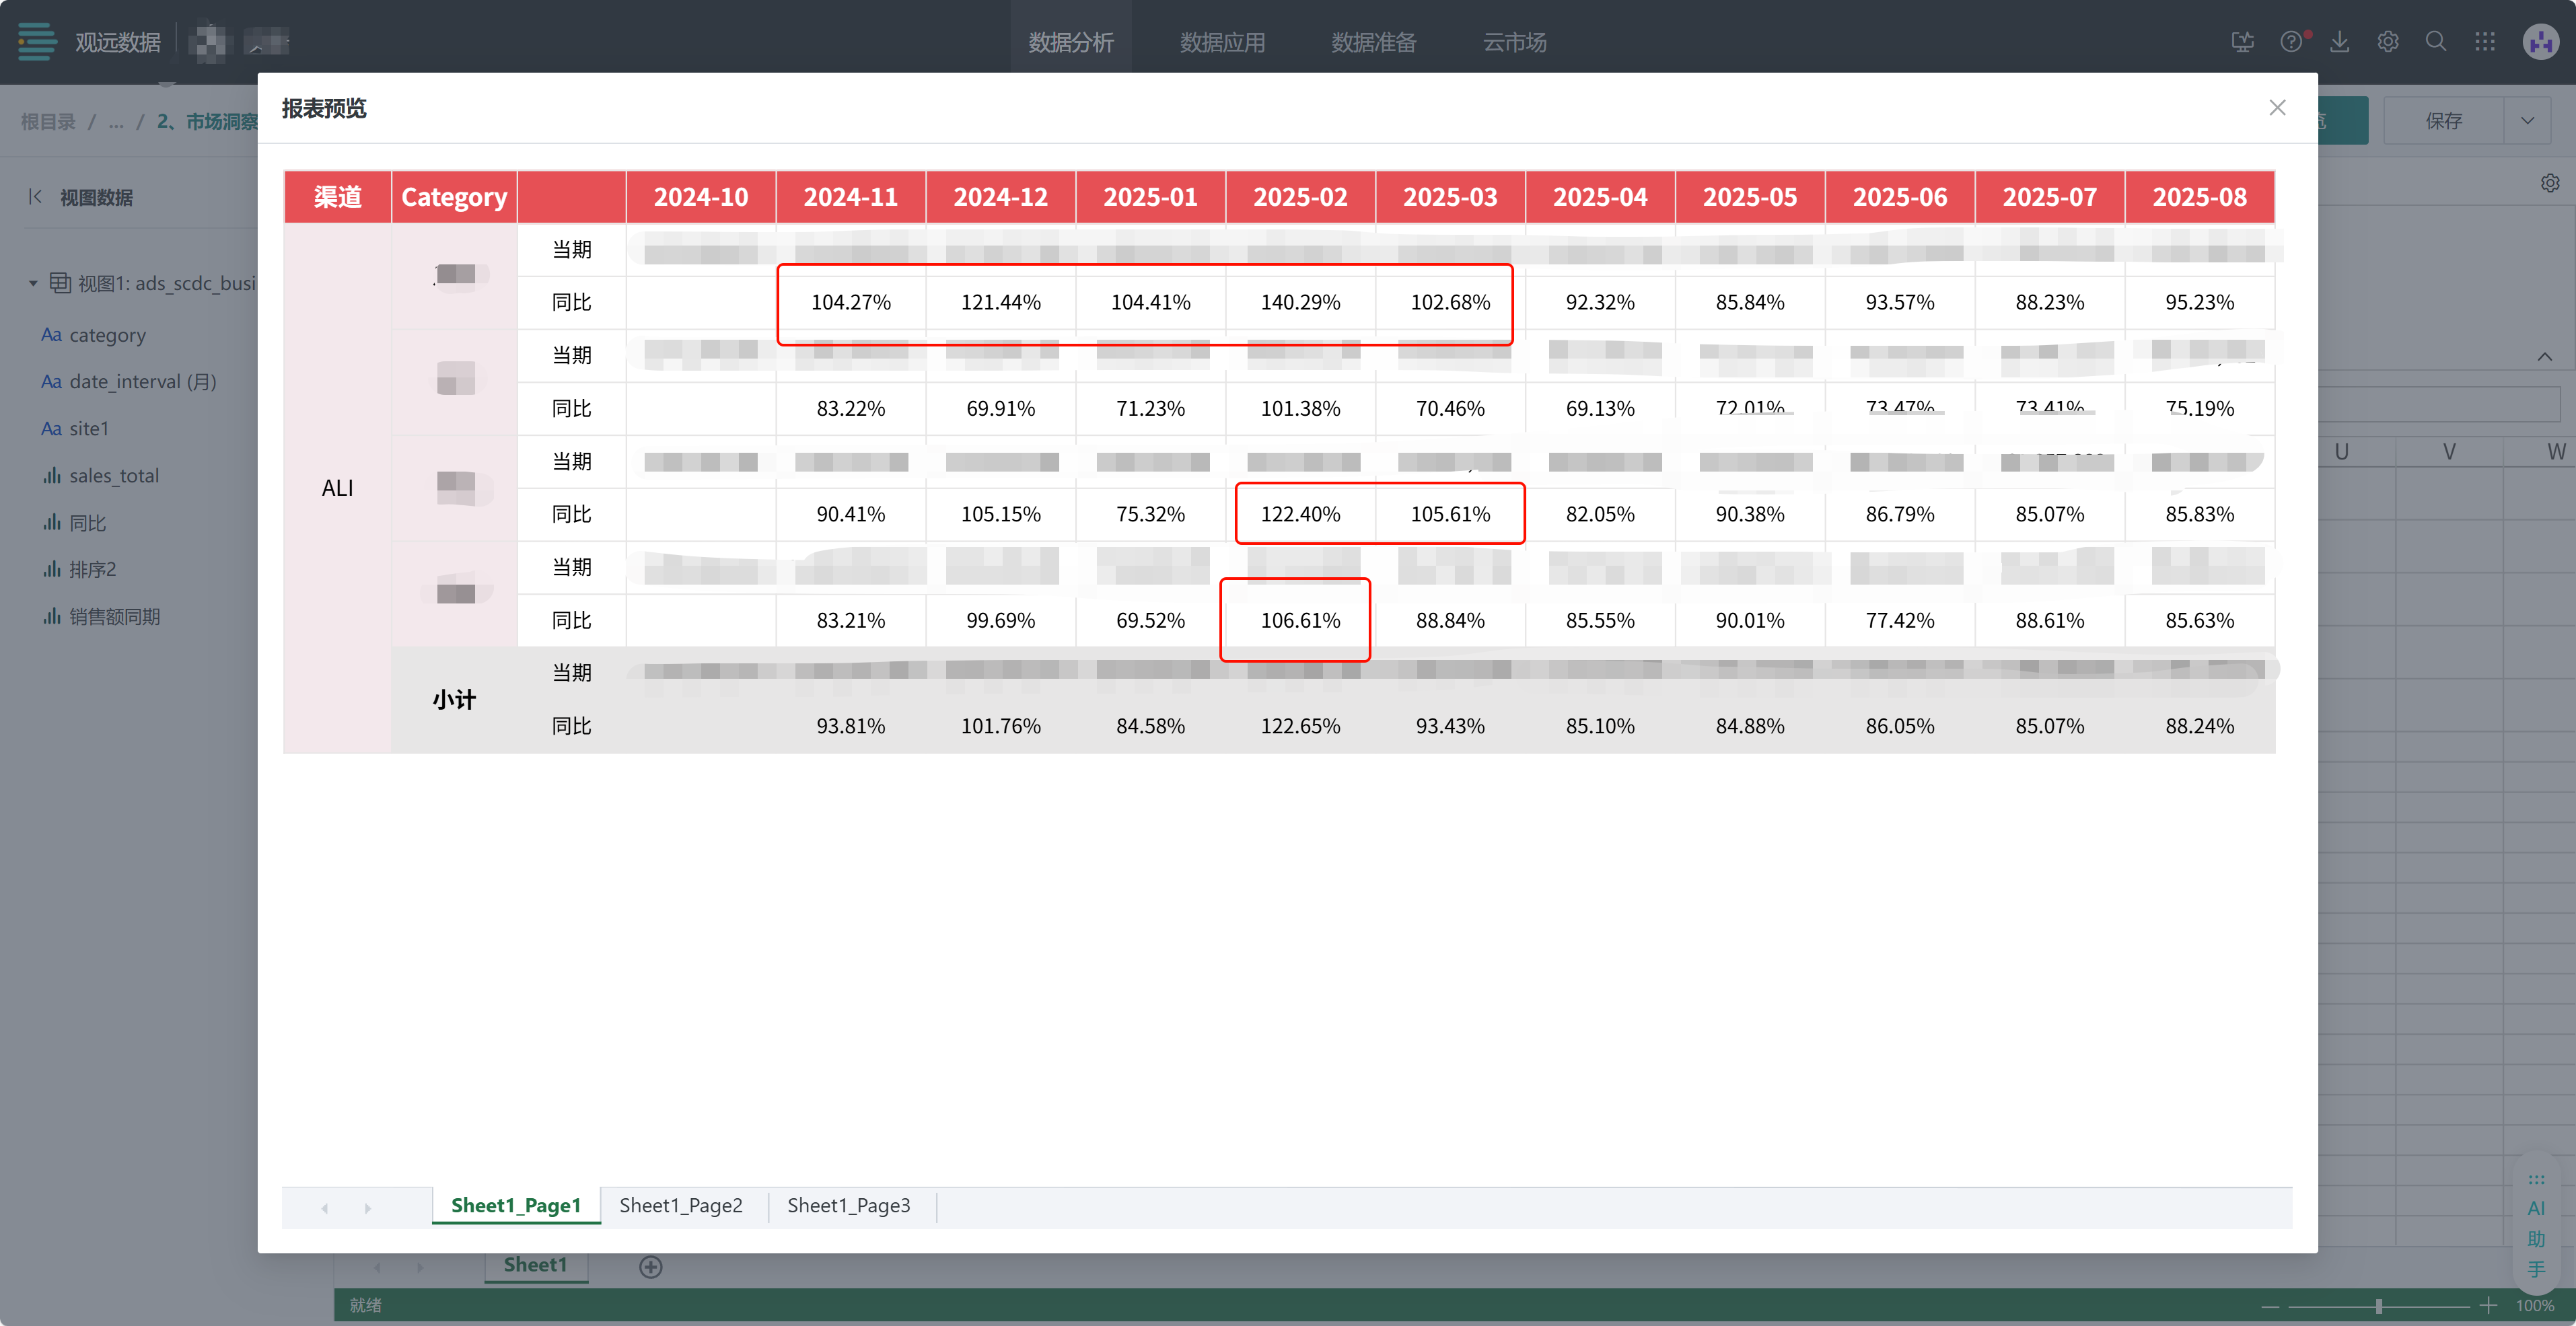Open the settings gear in top bar
Image resolution: width=2576 pixels, height=1326 pixels.
tap(2388, 42)
